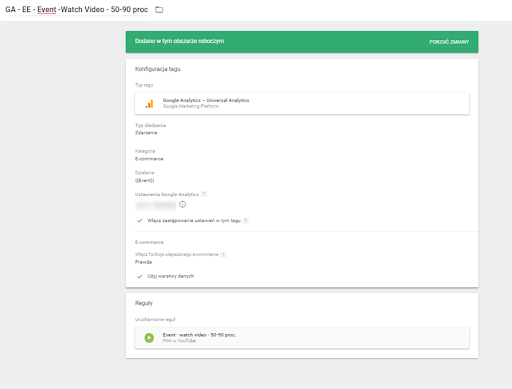Viewport: 512px width, 389px height.
Task: Click the Dodano w tym obszarze roboczym banner text
Action: [x=179, y=41]
